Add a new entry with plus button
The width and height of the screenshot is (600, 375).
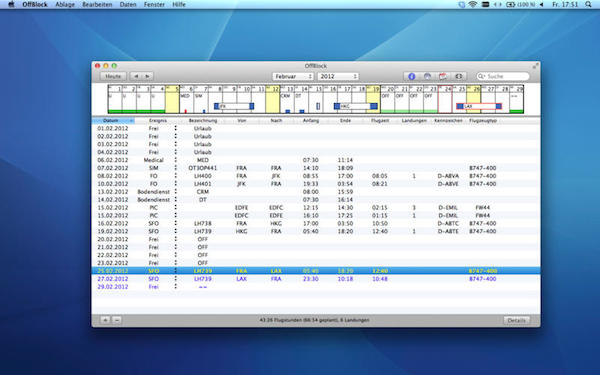pos(105,320)
